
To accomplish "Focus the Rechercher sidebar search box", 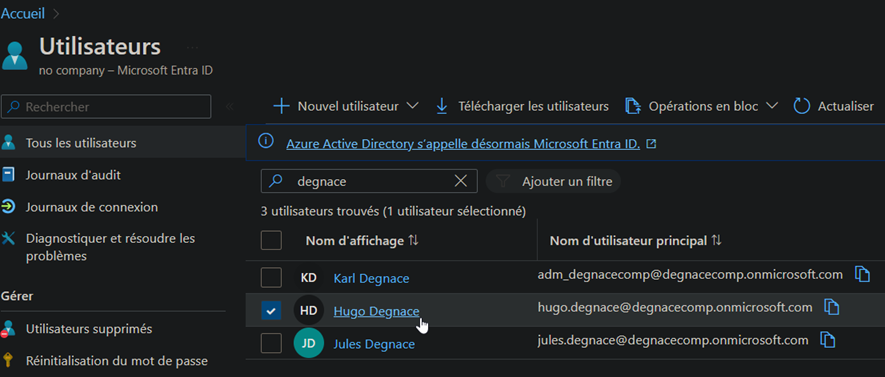I will (106, 107).
